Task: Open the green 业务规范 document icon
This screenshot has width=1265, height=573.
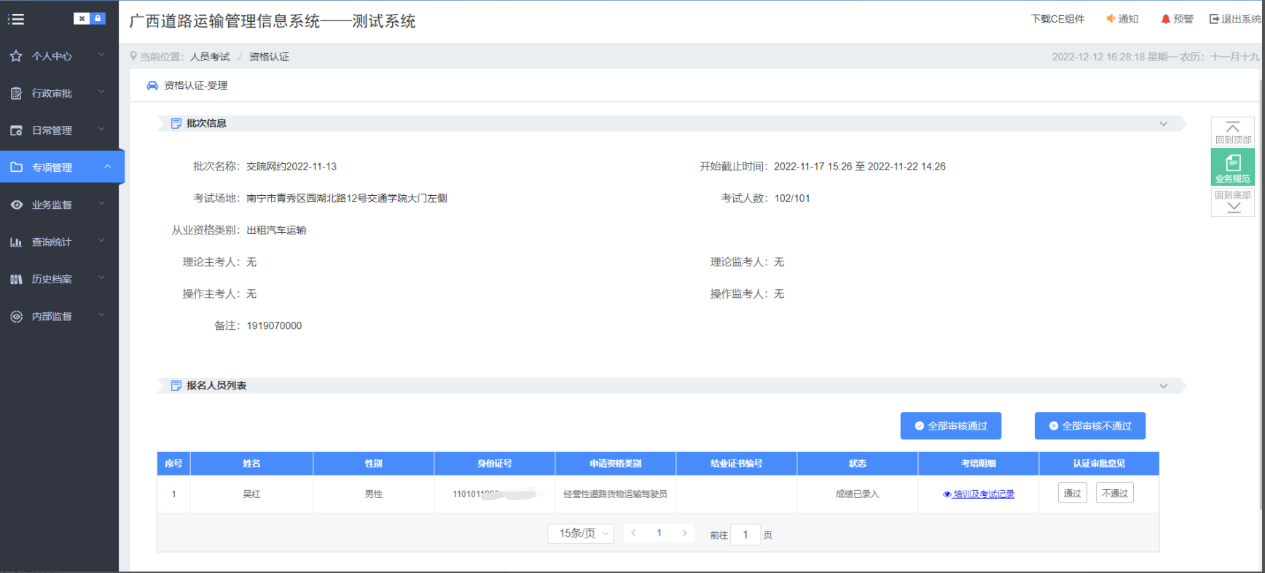Action: pyautogui.click(x=1232, y=162)
